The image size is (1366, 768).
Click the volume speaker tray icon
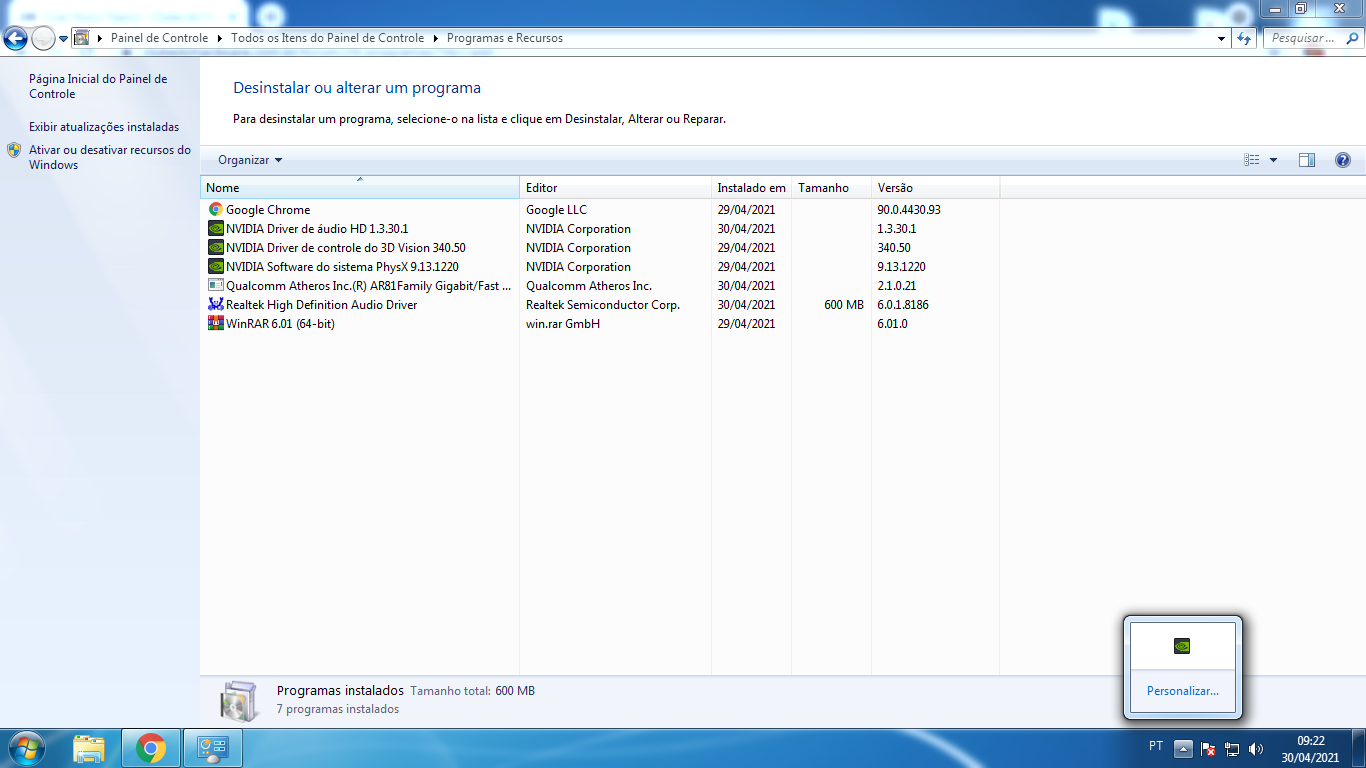(x=1256, y=748)
